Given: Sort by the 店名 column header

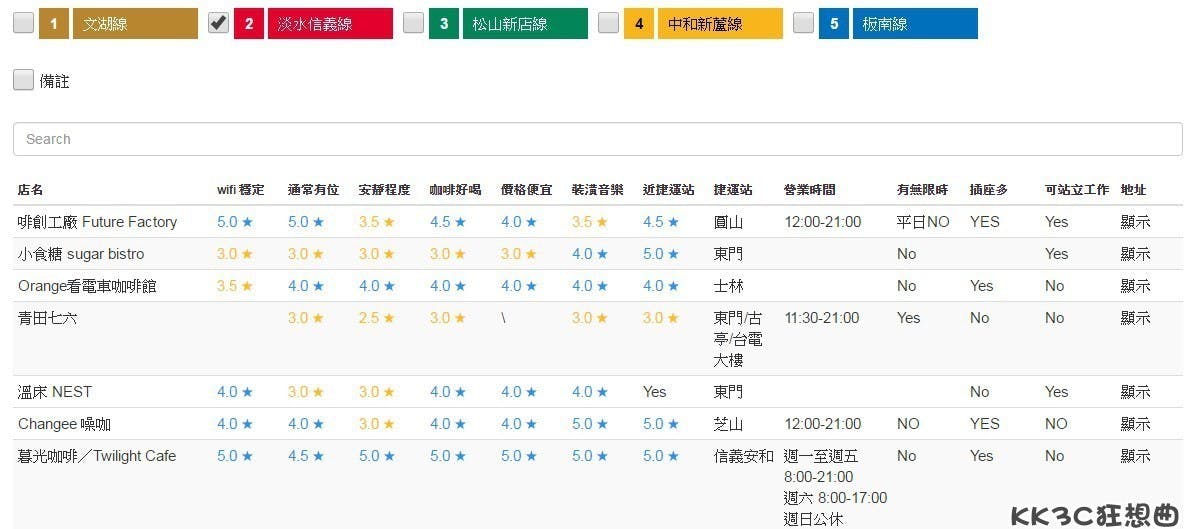Looking at the screenshot, I should coord(30,190).
